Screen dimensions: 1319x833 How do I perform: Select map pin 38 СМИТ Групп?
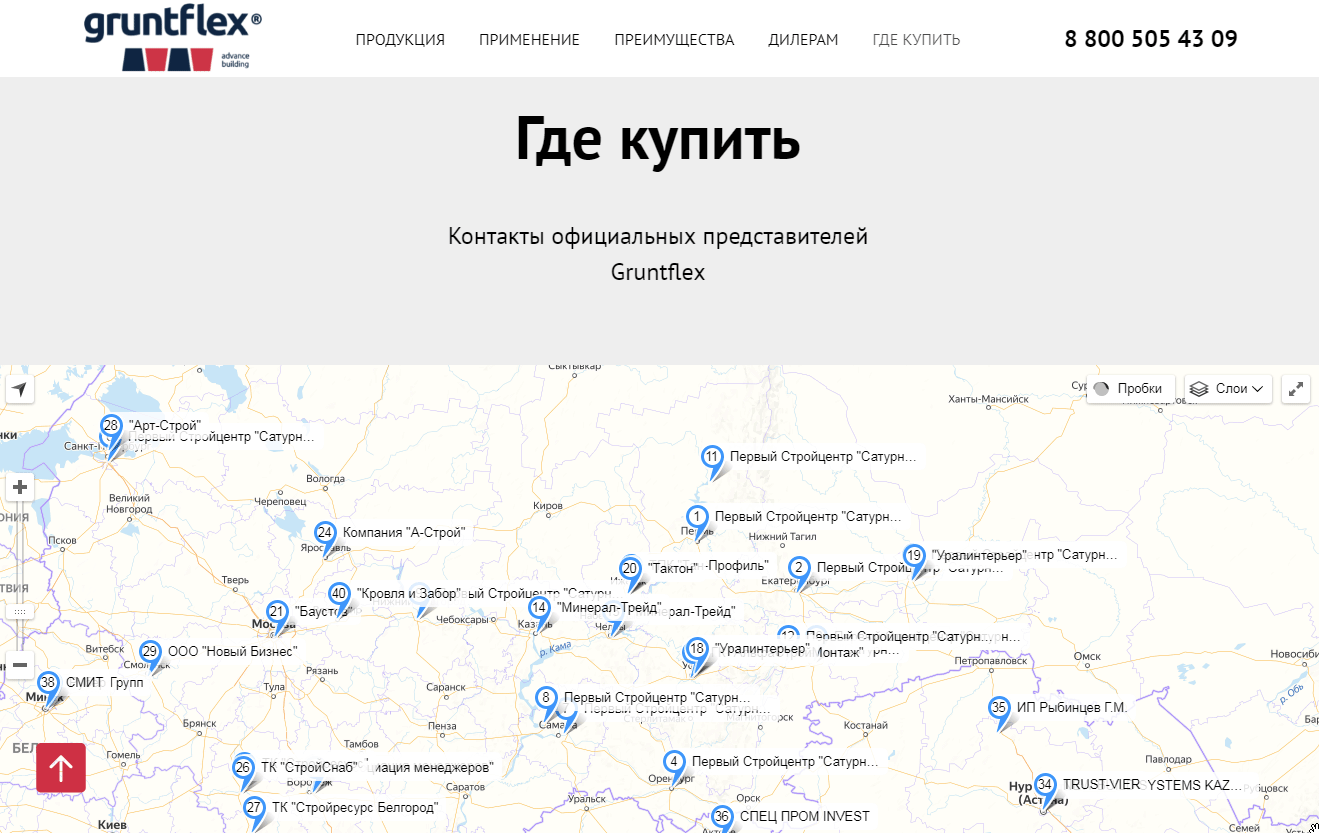coord(48,684)
